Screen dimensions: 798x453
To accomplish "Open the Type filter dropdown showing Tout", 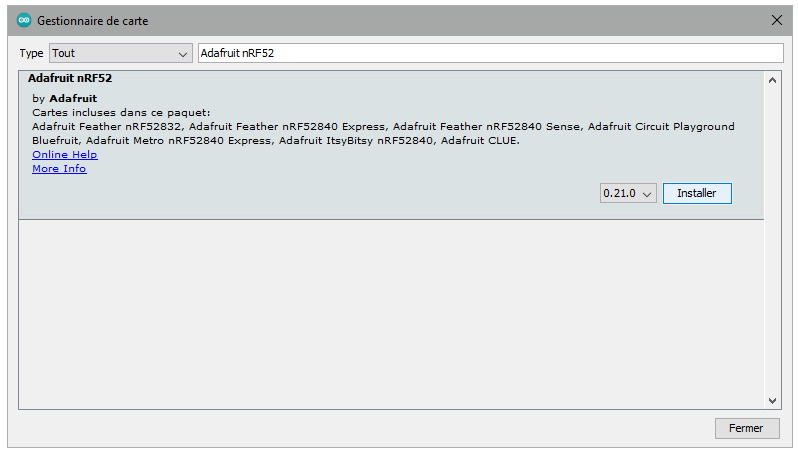I will pyautogui.click(x=119, y=53).
